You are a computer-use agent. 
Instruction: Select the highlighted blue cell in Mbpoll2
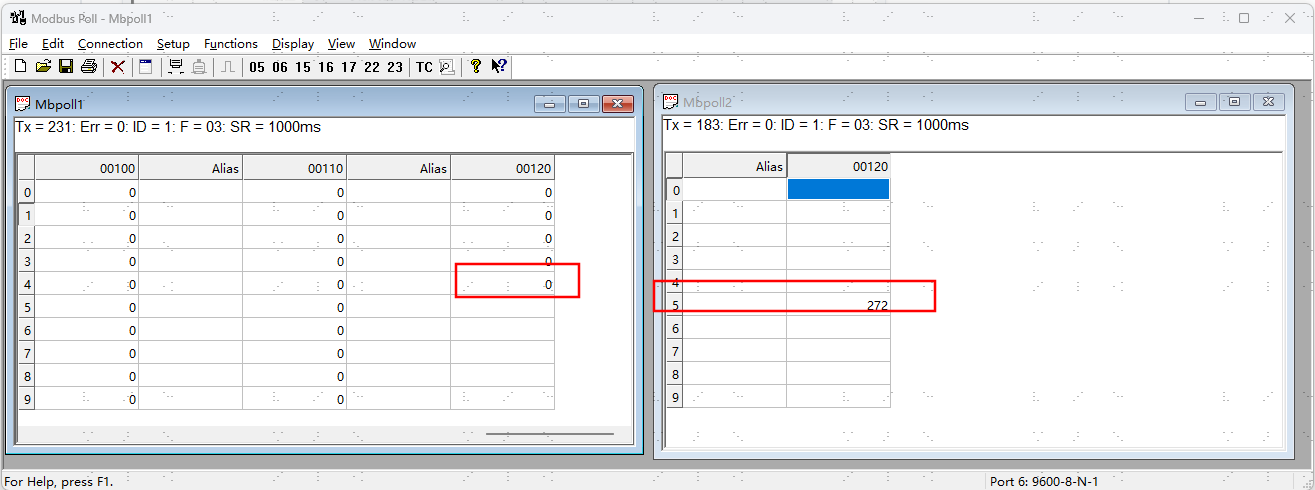(x=838, y=189)
